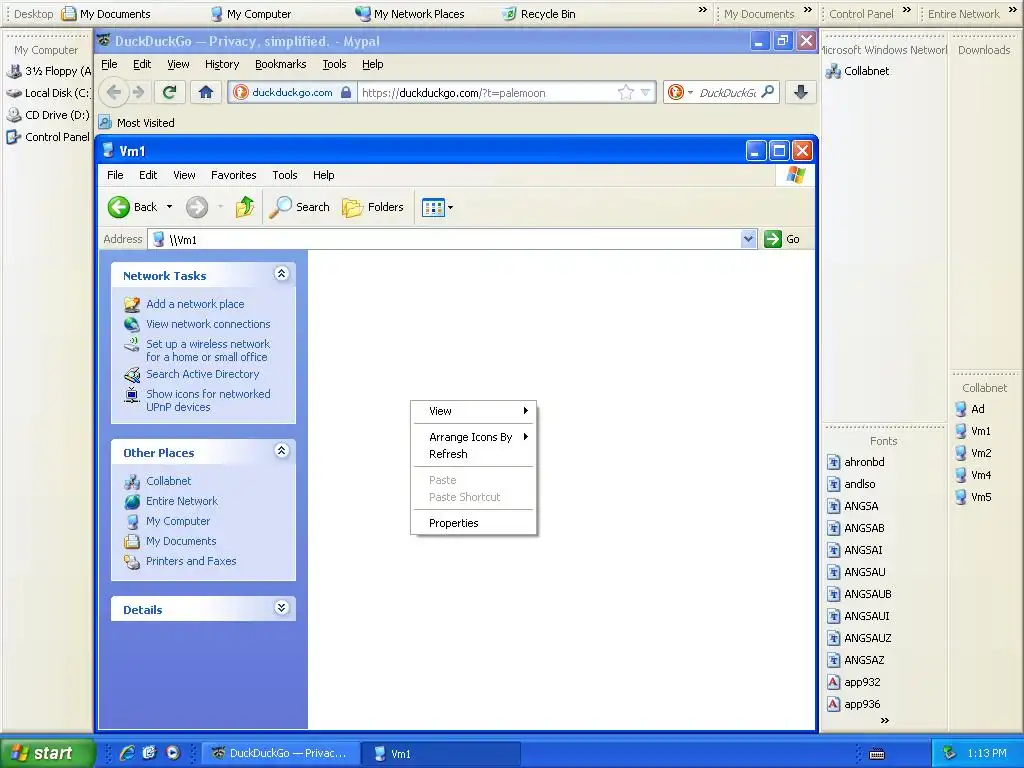The height and width of the screenshot is (768, 1024).
Task: Open the app932 font file
Action: [x=854, y=682]
